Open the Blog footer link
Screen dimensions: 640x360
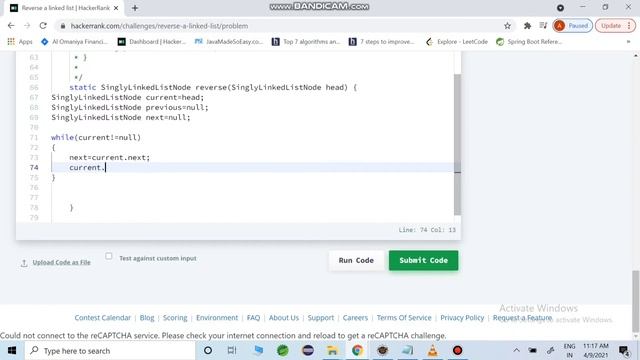147,318
